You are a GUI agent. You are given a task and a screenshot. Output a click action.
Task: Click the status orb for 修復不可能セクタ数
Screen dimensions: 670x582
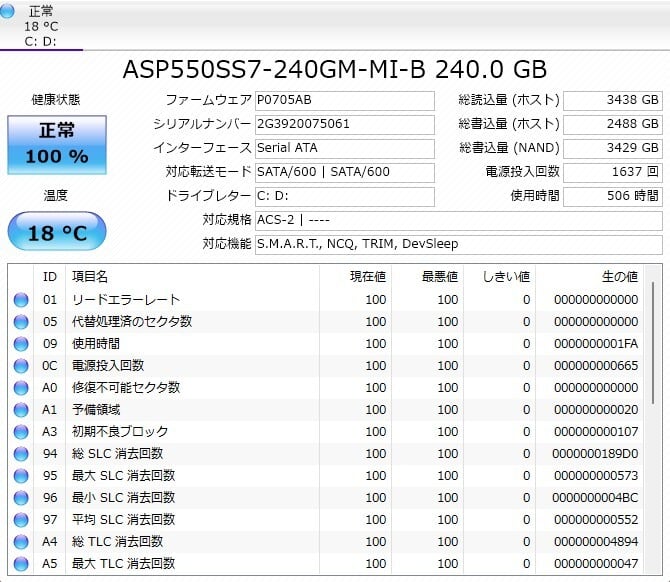21,388
